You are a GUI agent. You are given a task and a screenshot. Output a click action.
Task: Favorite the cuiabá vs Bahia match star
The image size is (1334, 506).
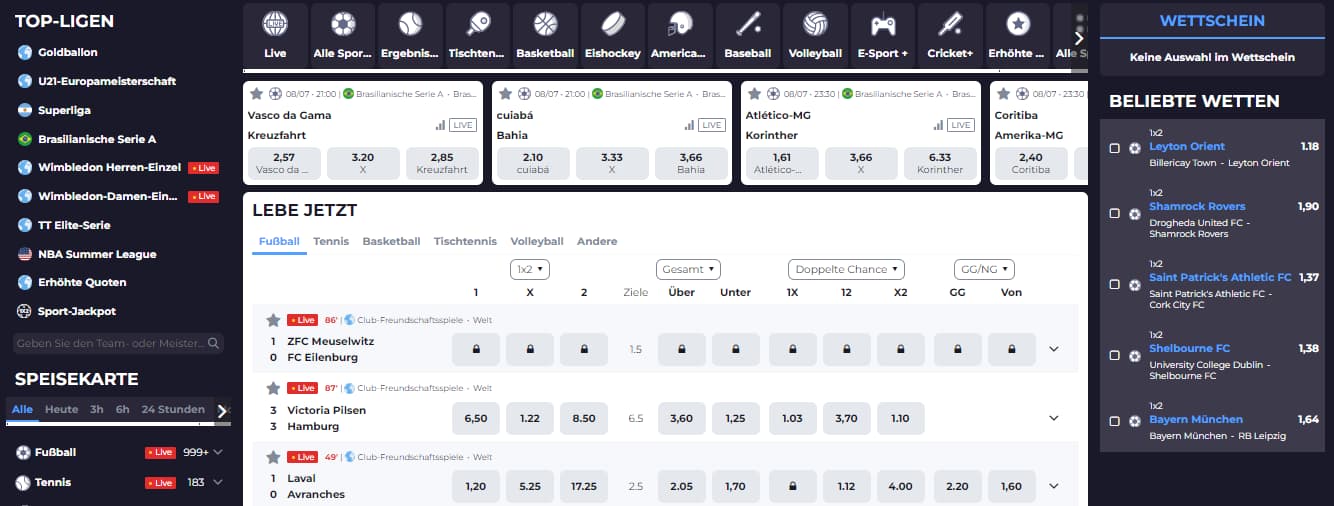click(505, 94)
